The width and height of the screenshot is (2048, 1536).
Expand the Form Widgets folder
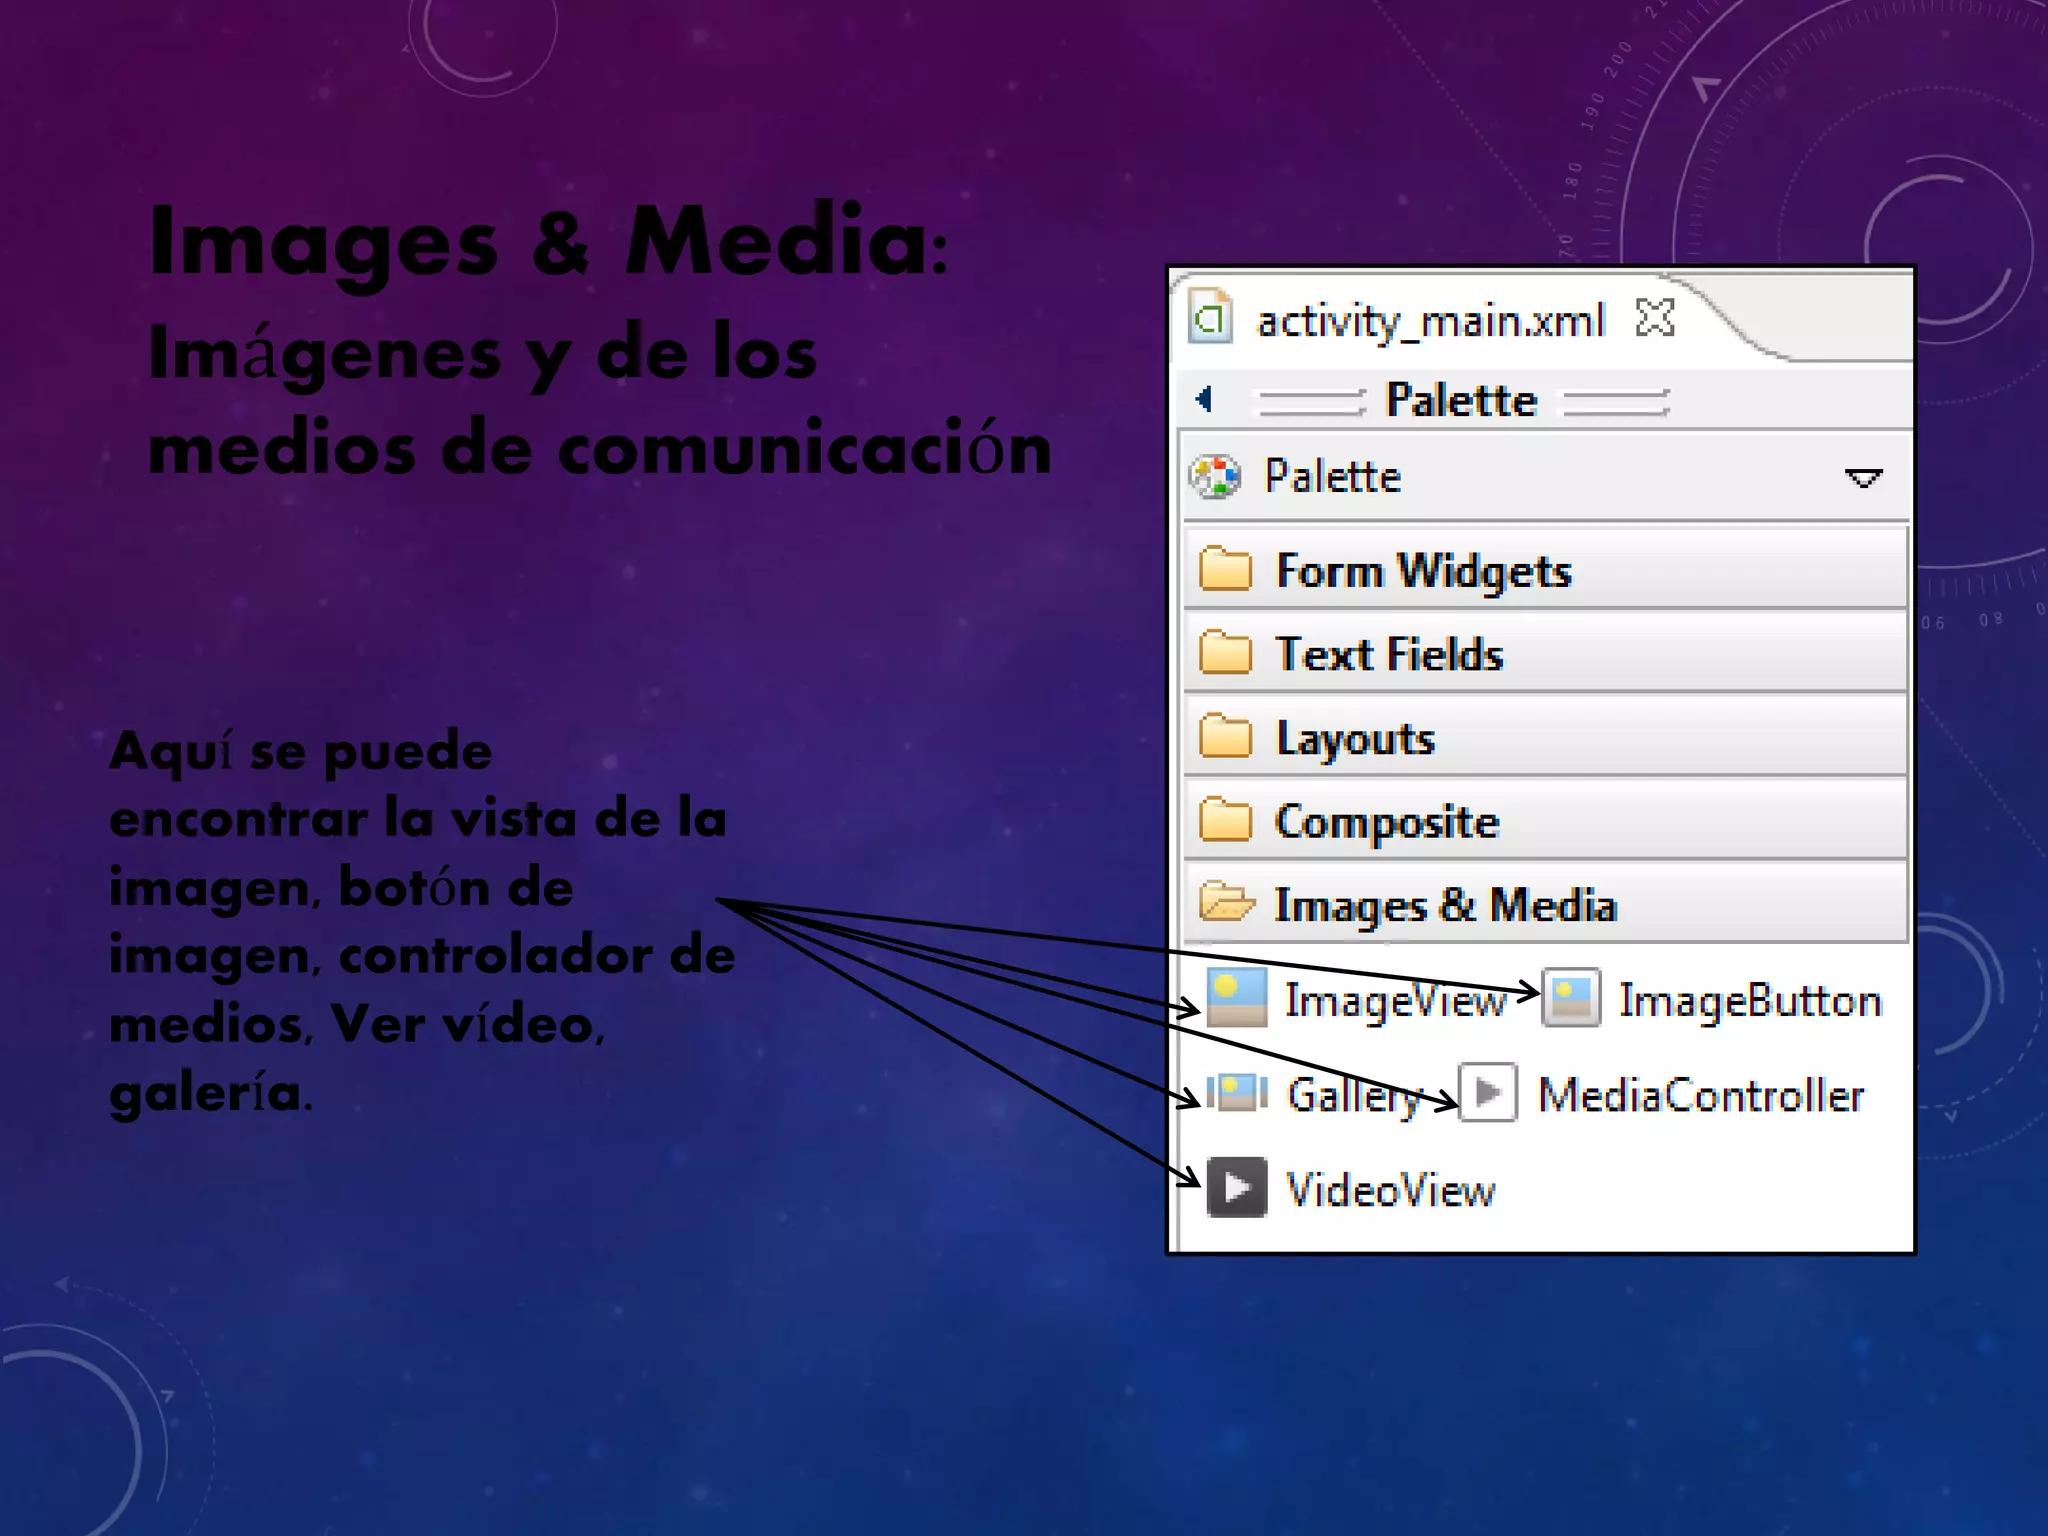pos(1545,570)
